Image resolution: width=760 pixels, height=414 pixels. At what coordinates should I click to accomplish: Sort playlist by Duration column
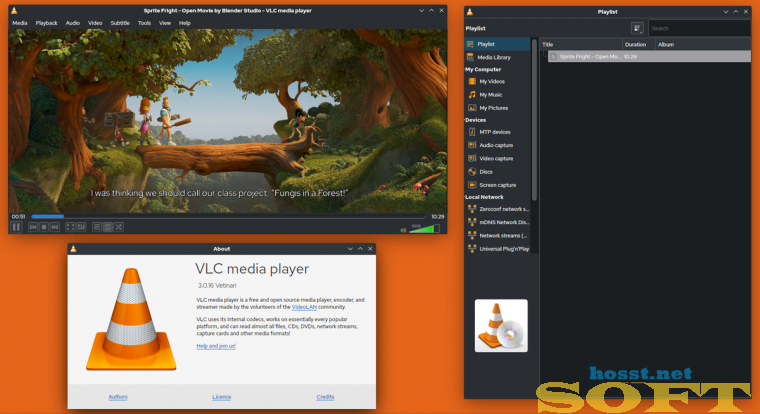pyautogui.click(x=639, y=44)
